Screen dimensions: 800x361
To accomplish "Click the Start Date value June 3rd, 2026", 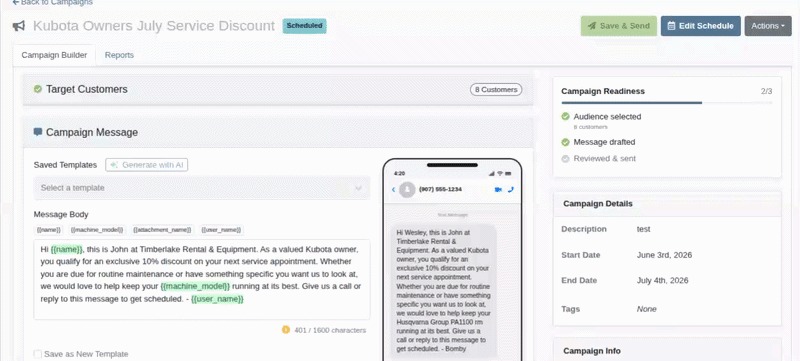I will click(x=664, y=255).
